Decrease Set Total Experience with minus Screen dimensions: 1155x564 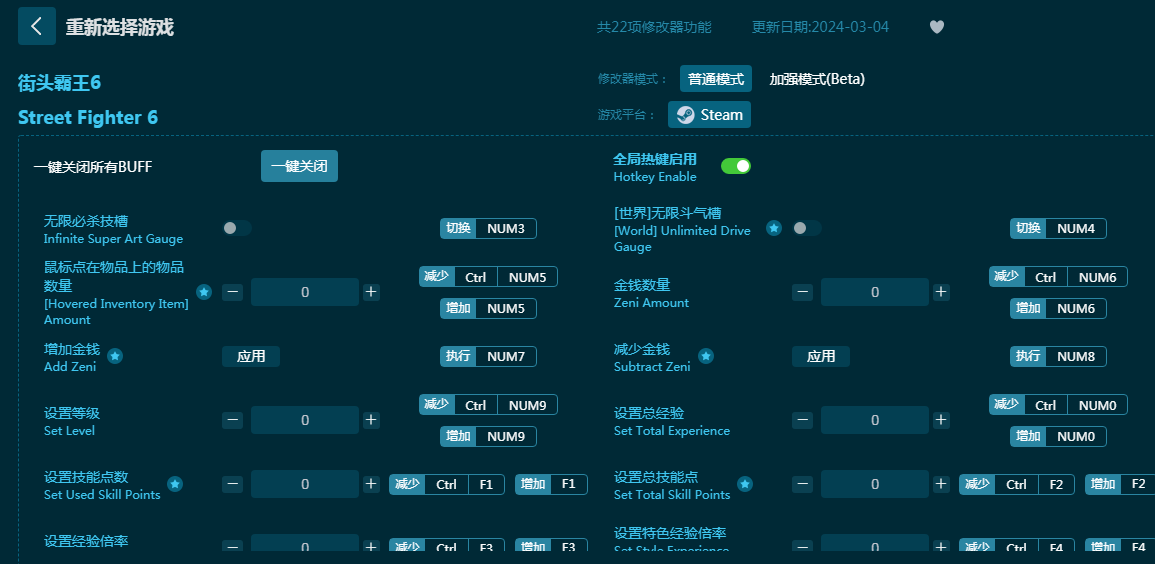[802, 420]
